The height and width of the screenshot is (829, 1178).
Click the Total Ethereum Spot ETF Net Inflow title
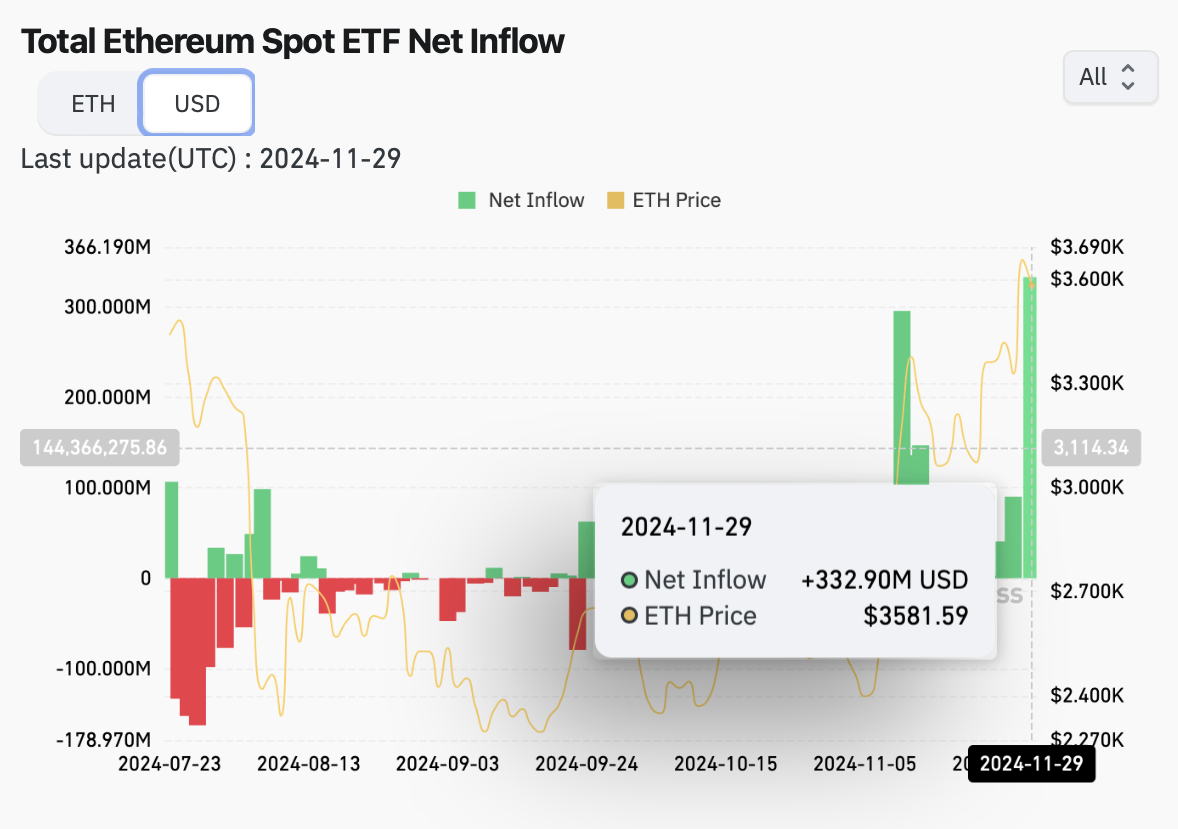pos(292,41)
